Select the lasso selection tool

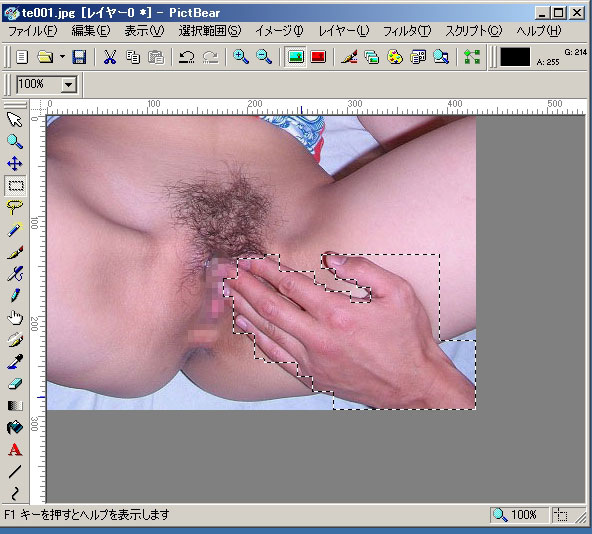[14, 207]
